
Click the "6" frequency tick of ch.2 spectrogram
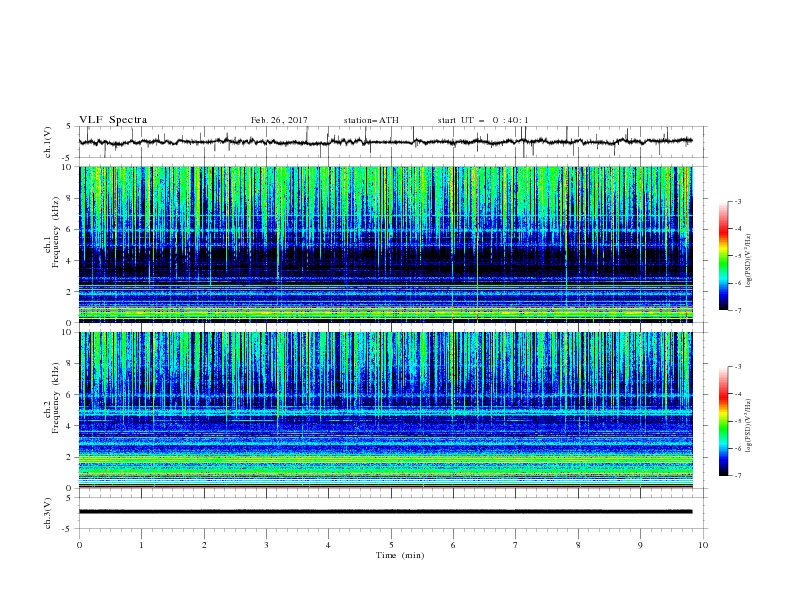[x=71, y=395]
